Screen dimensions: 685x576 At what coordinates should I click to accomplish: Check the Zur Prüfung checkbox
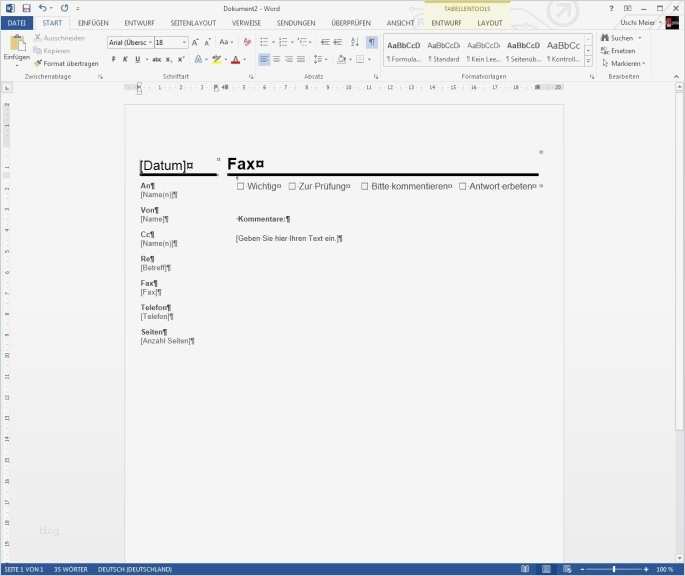292,187
